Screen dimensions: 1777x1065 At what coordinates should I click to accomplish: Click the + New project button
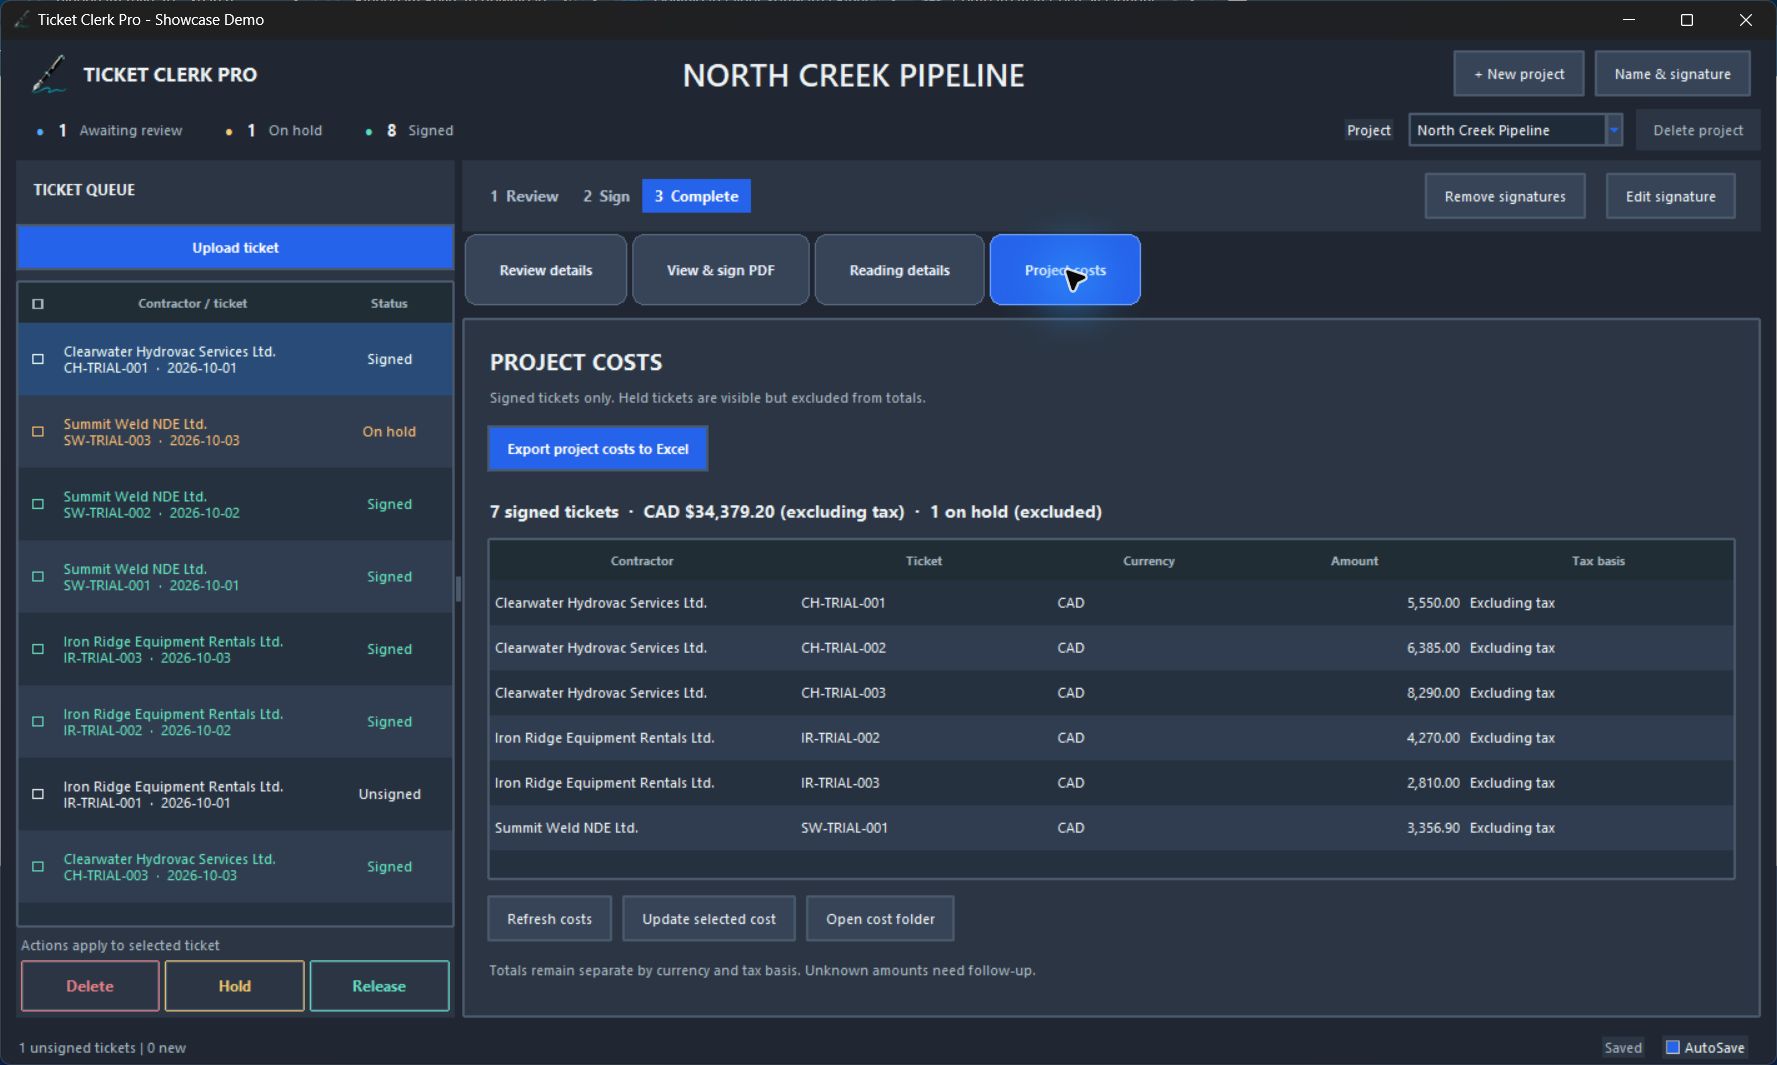1519,74
